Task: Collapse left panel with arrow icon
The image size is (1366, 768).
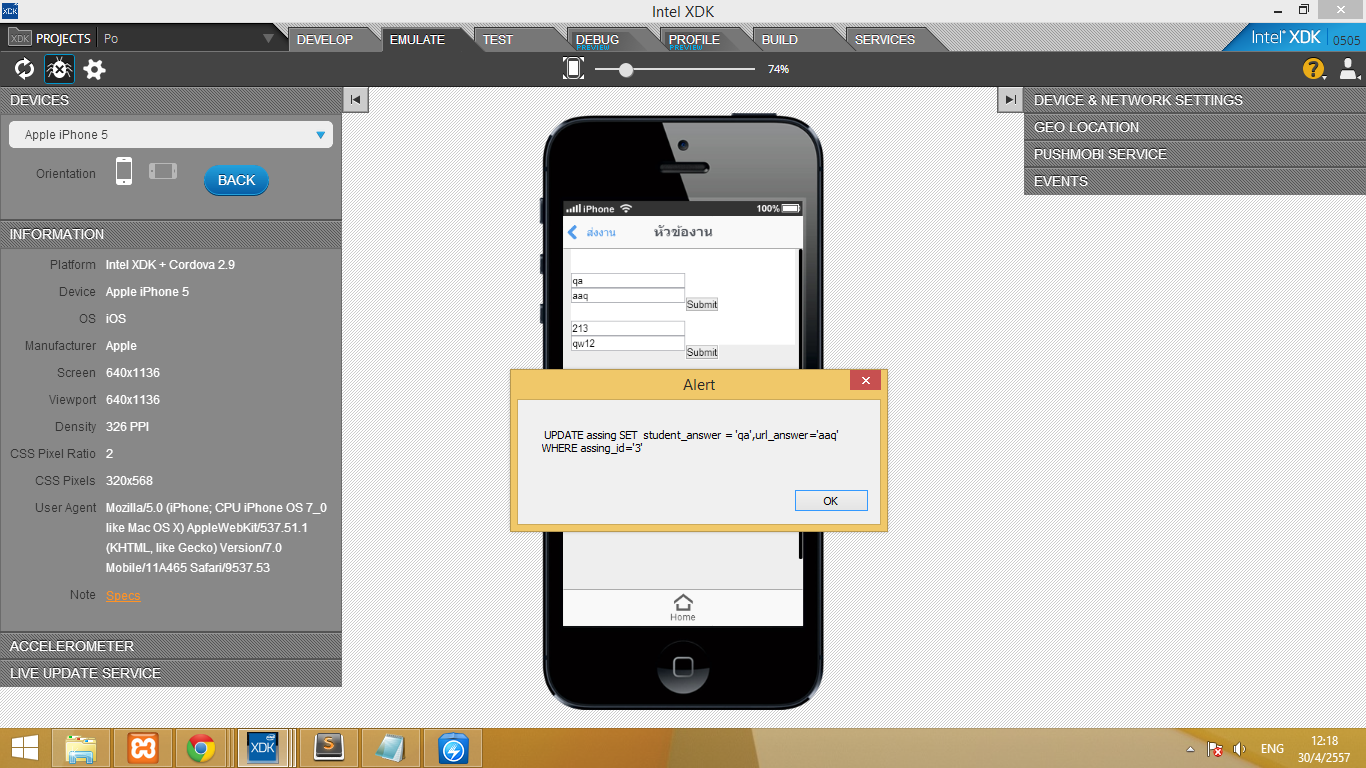Action: click(356, 99)
